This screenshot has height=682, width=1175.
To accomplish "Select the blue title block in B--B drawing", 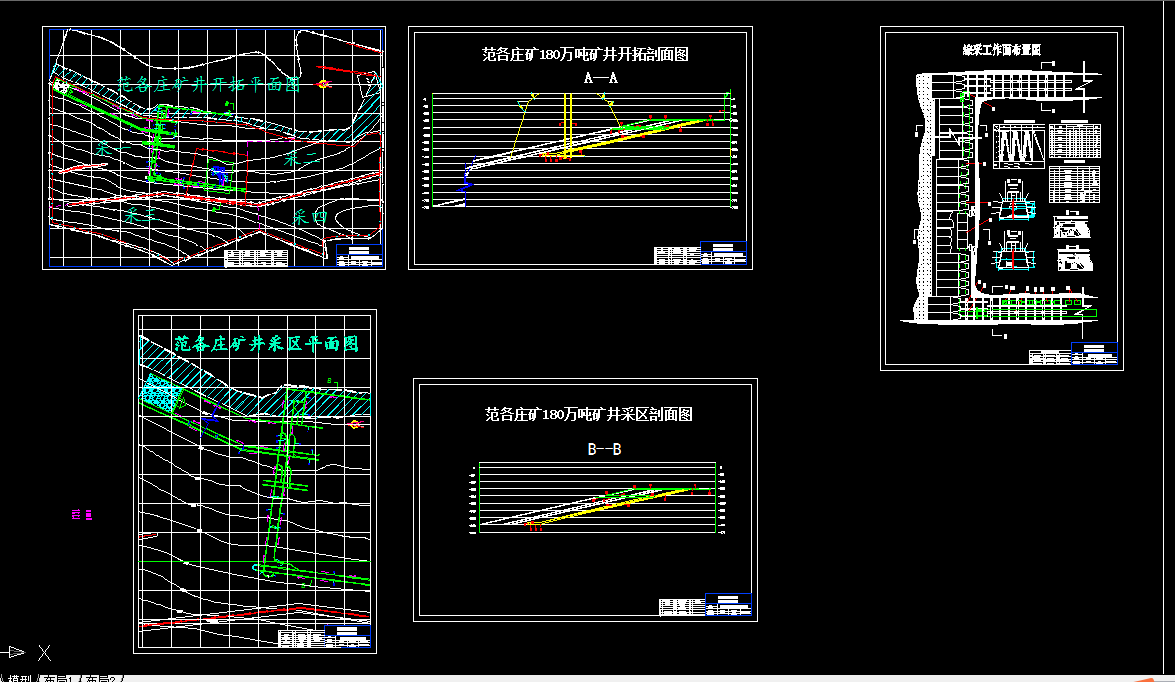I will [x=728, y=605].
